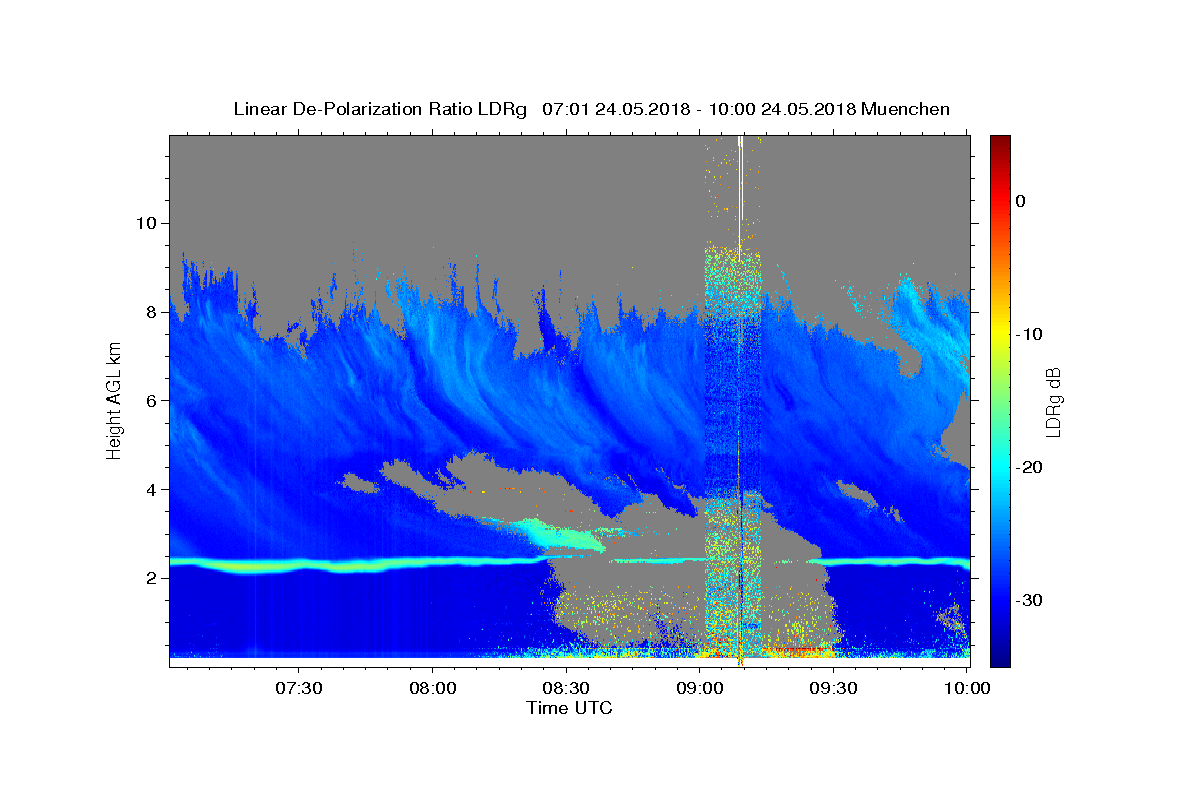Screen dimensions: 1200x800
Task: Click the 'Height AGL km' axis title
Action: (x=115, y=400)
